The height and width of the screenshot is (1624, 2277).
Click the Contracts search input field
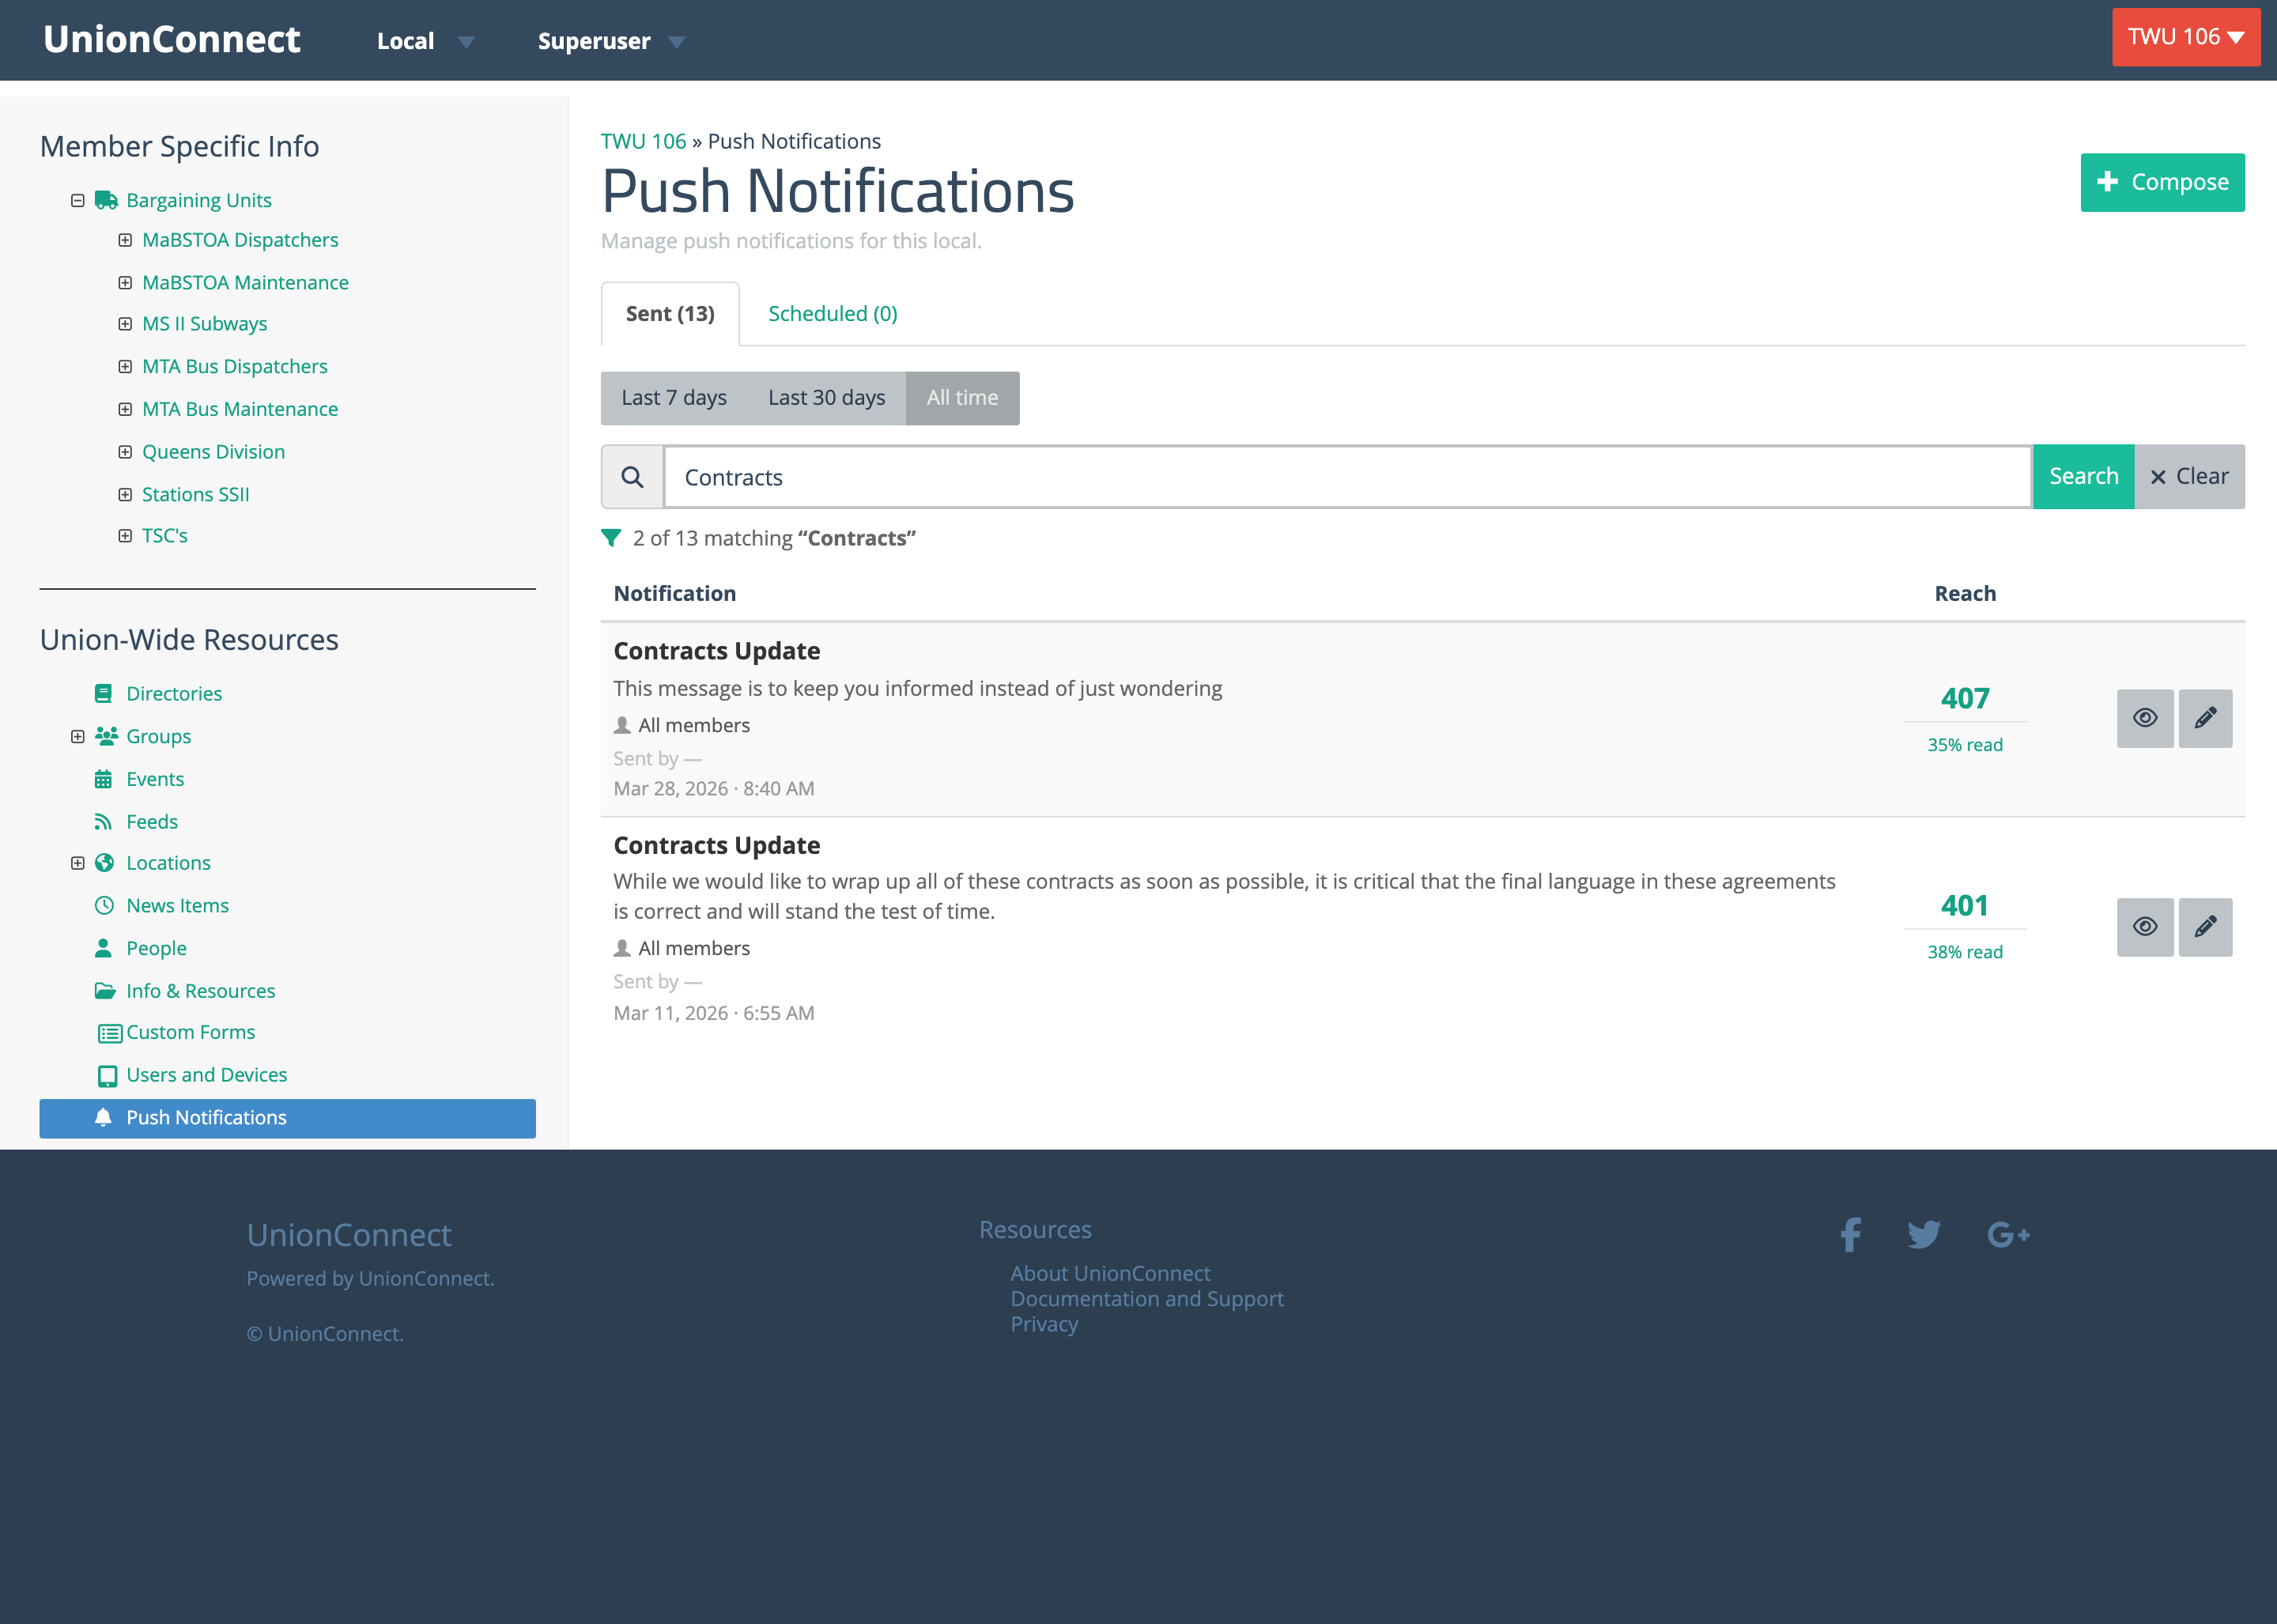pos(1347,477)
